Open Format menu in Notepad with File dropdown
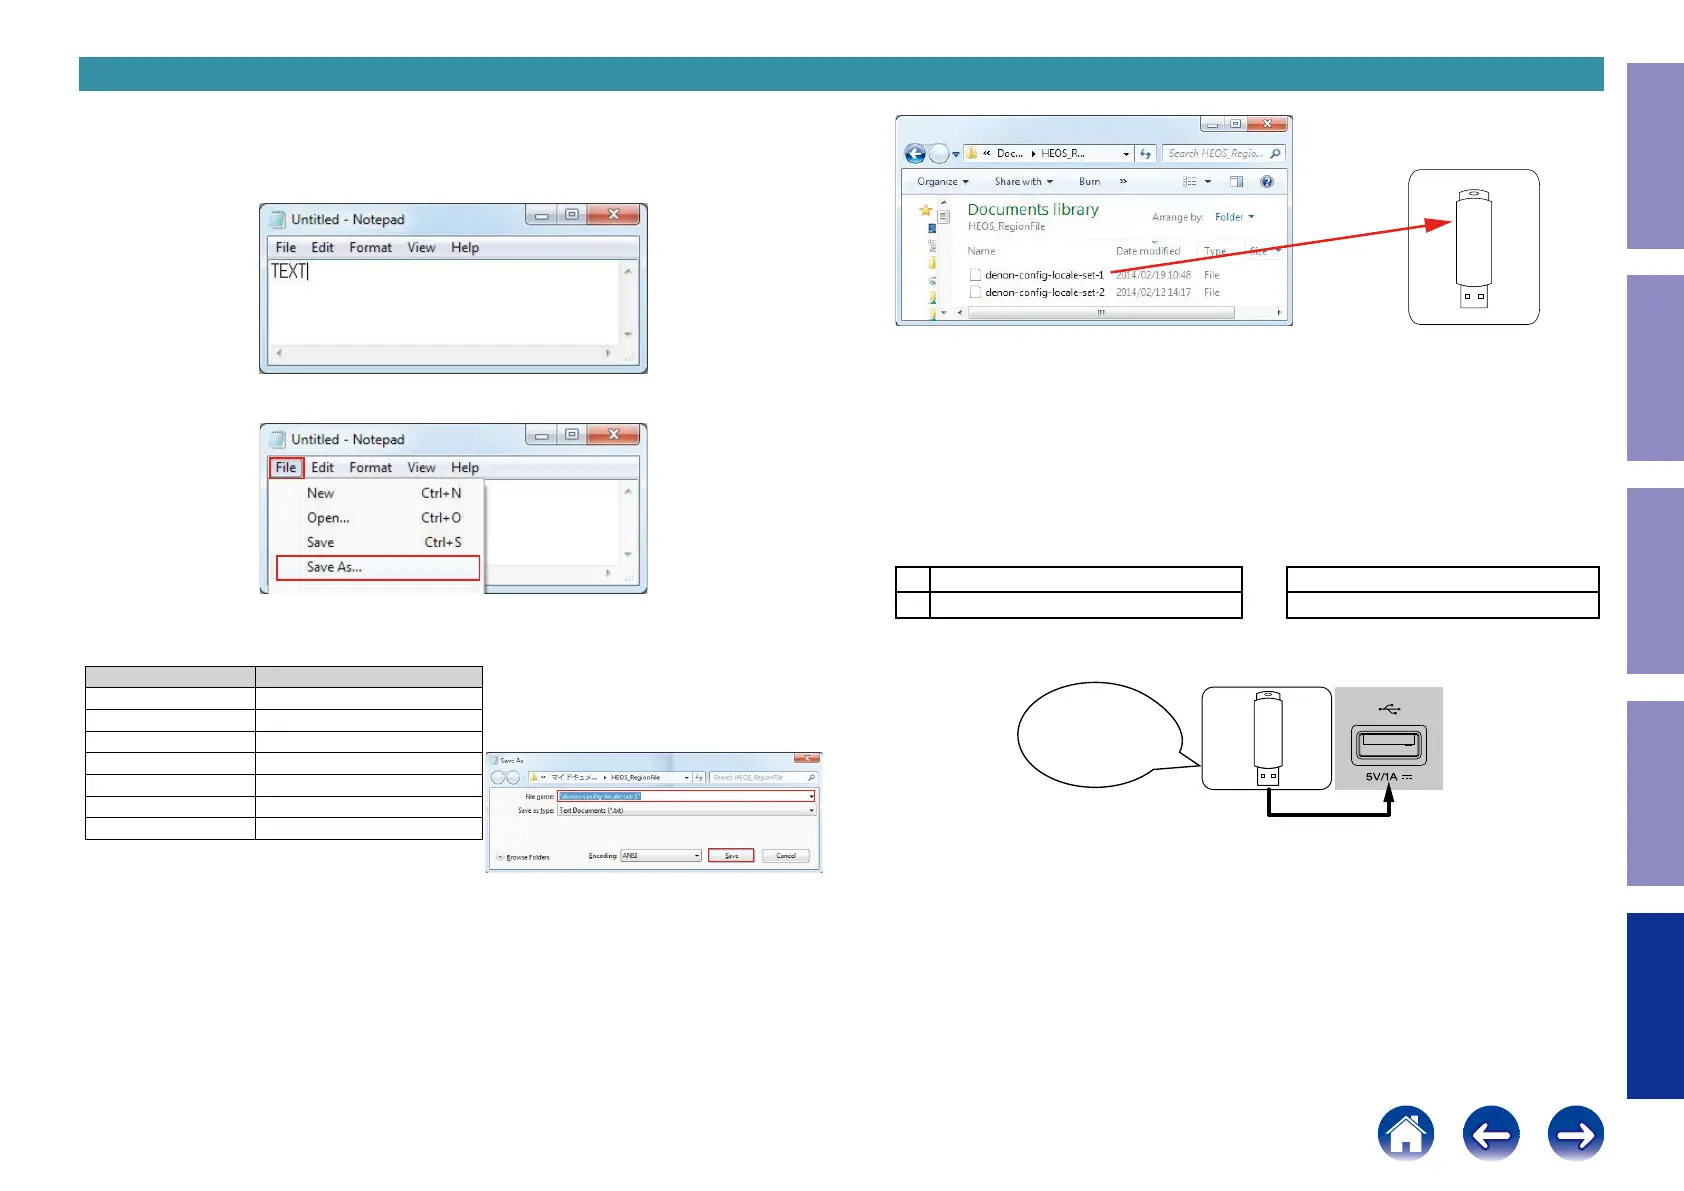The width and height of the screenshot is (1684, 1191). 370,467
